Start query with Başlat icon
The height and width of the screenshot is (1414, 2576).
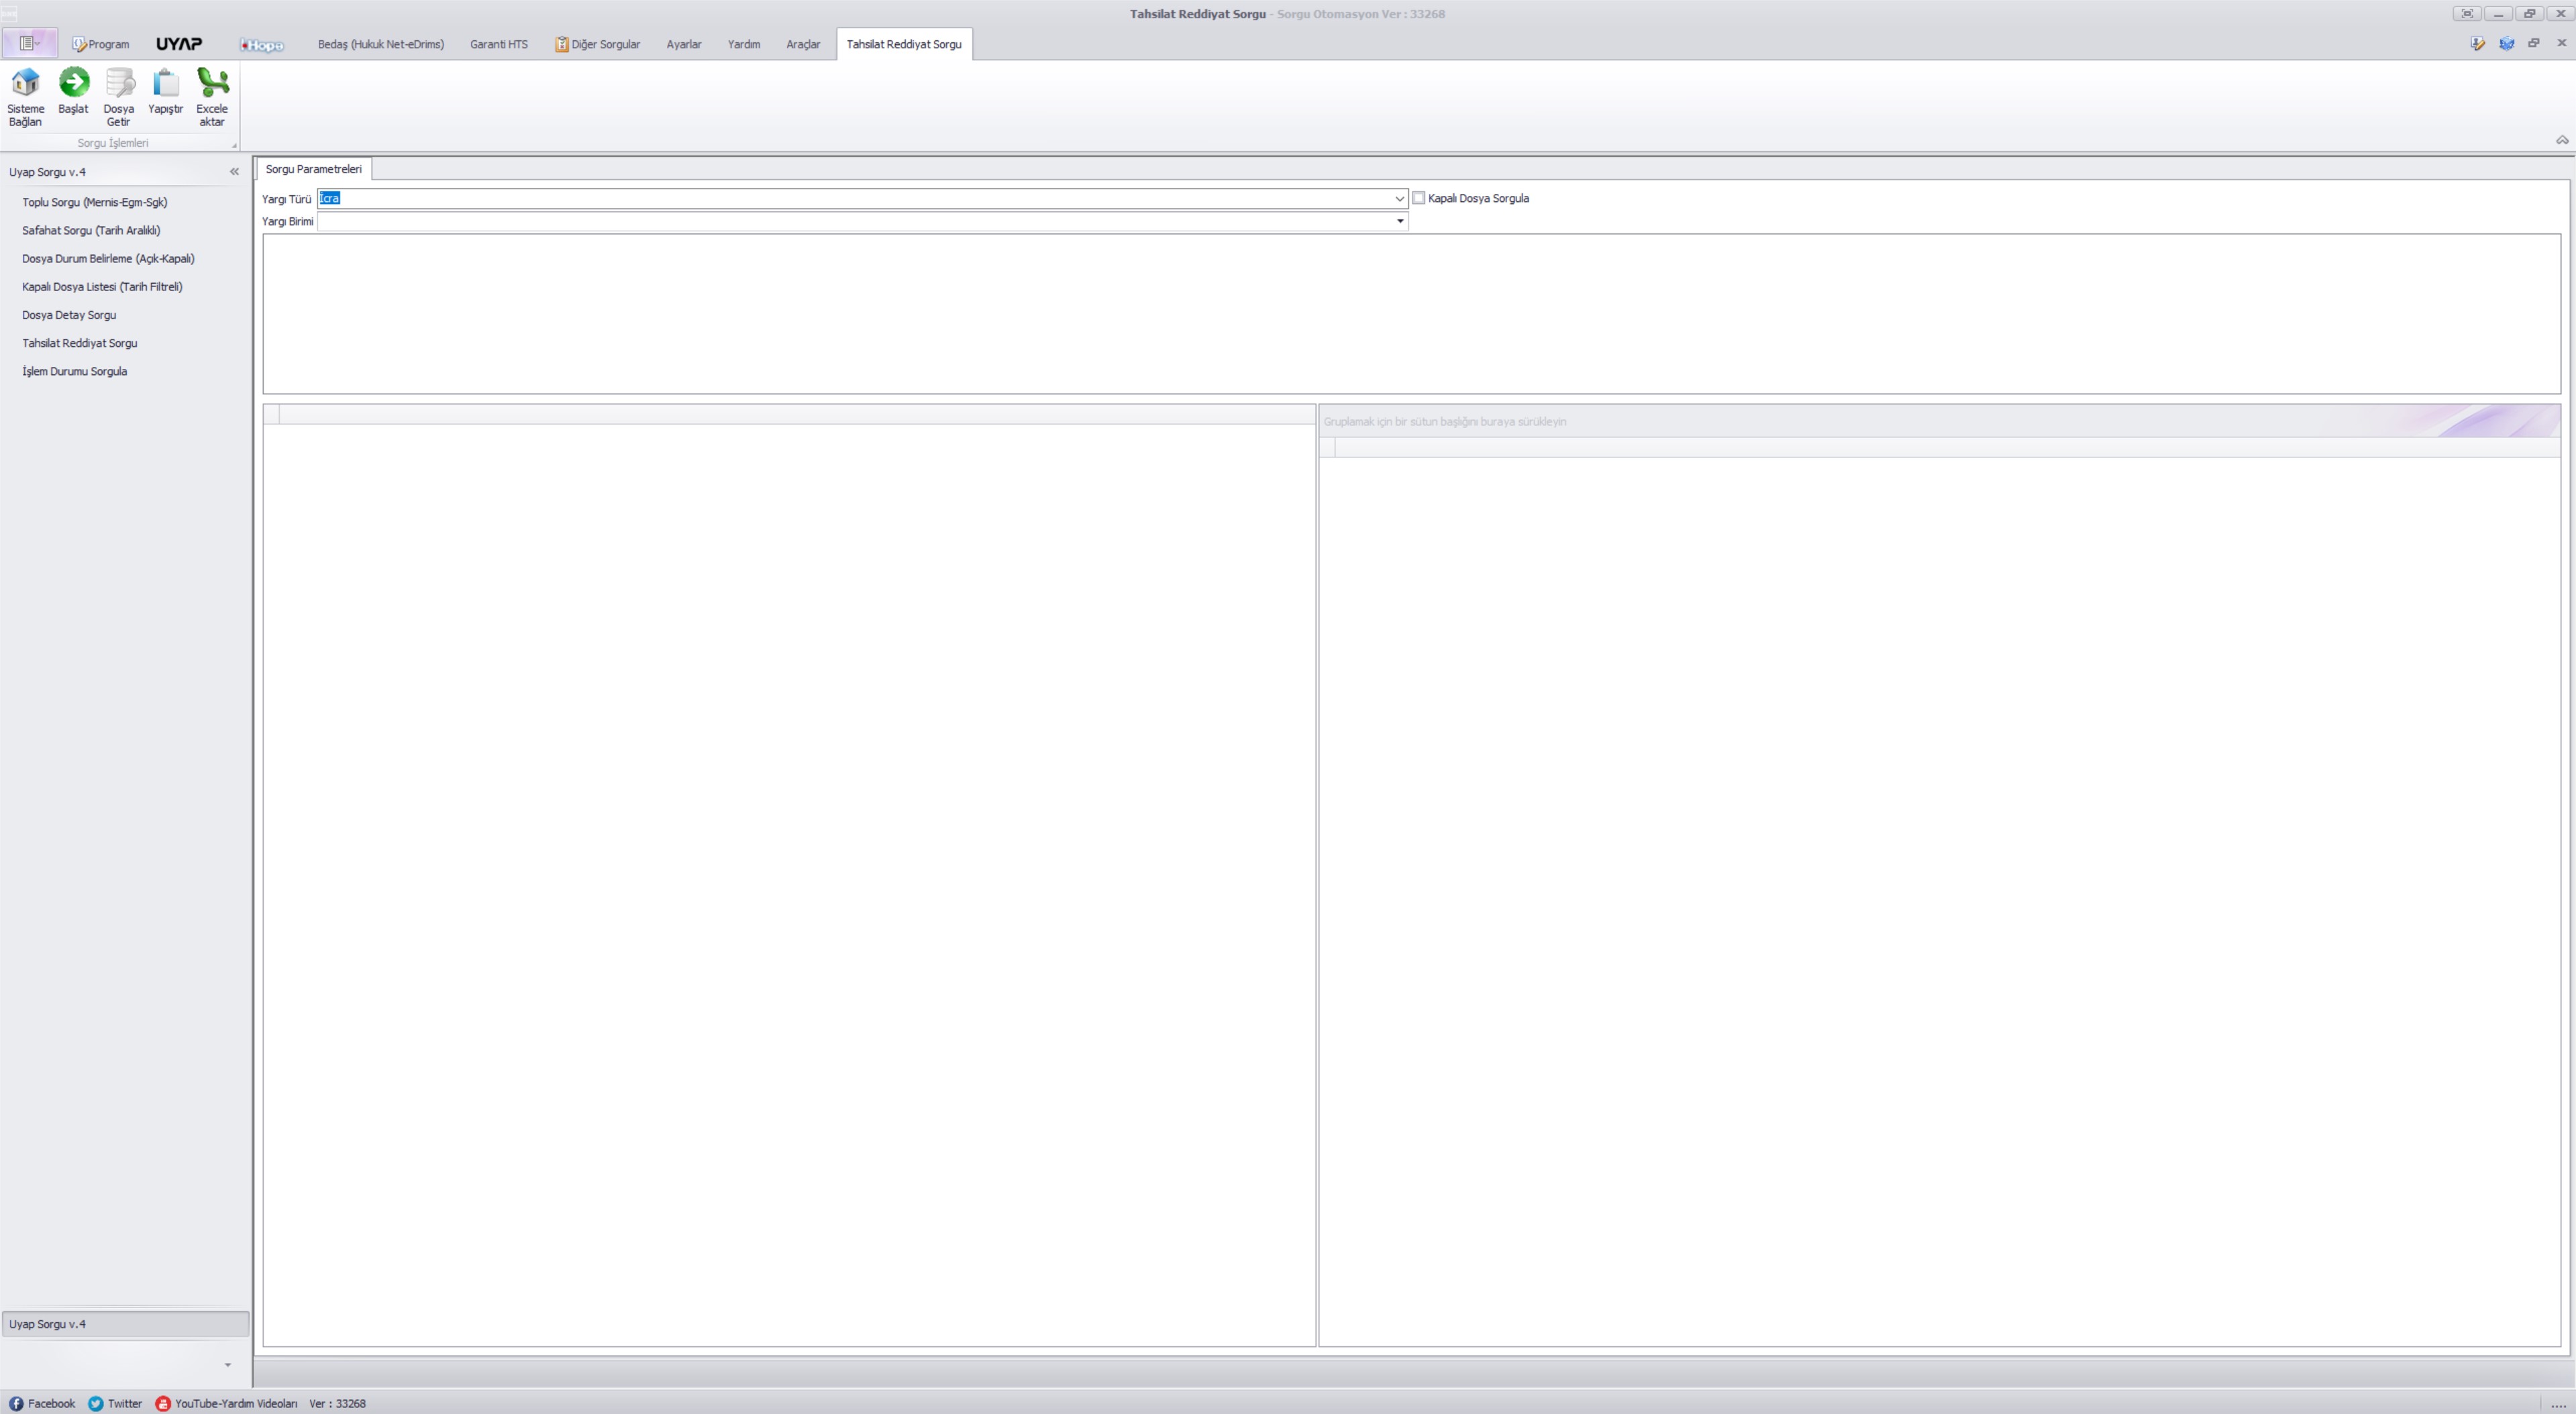[x=73, y=82]
